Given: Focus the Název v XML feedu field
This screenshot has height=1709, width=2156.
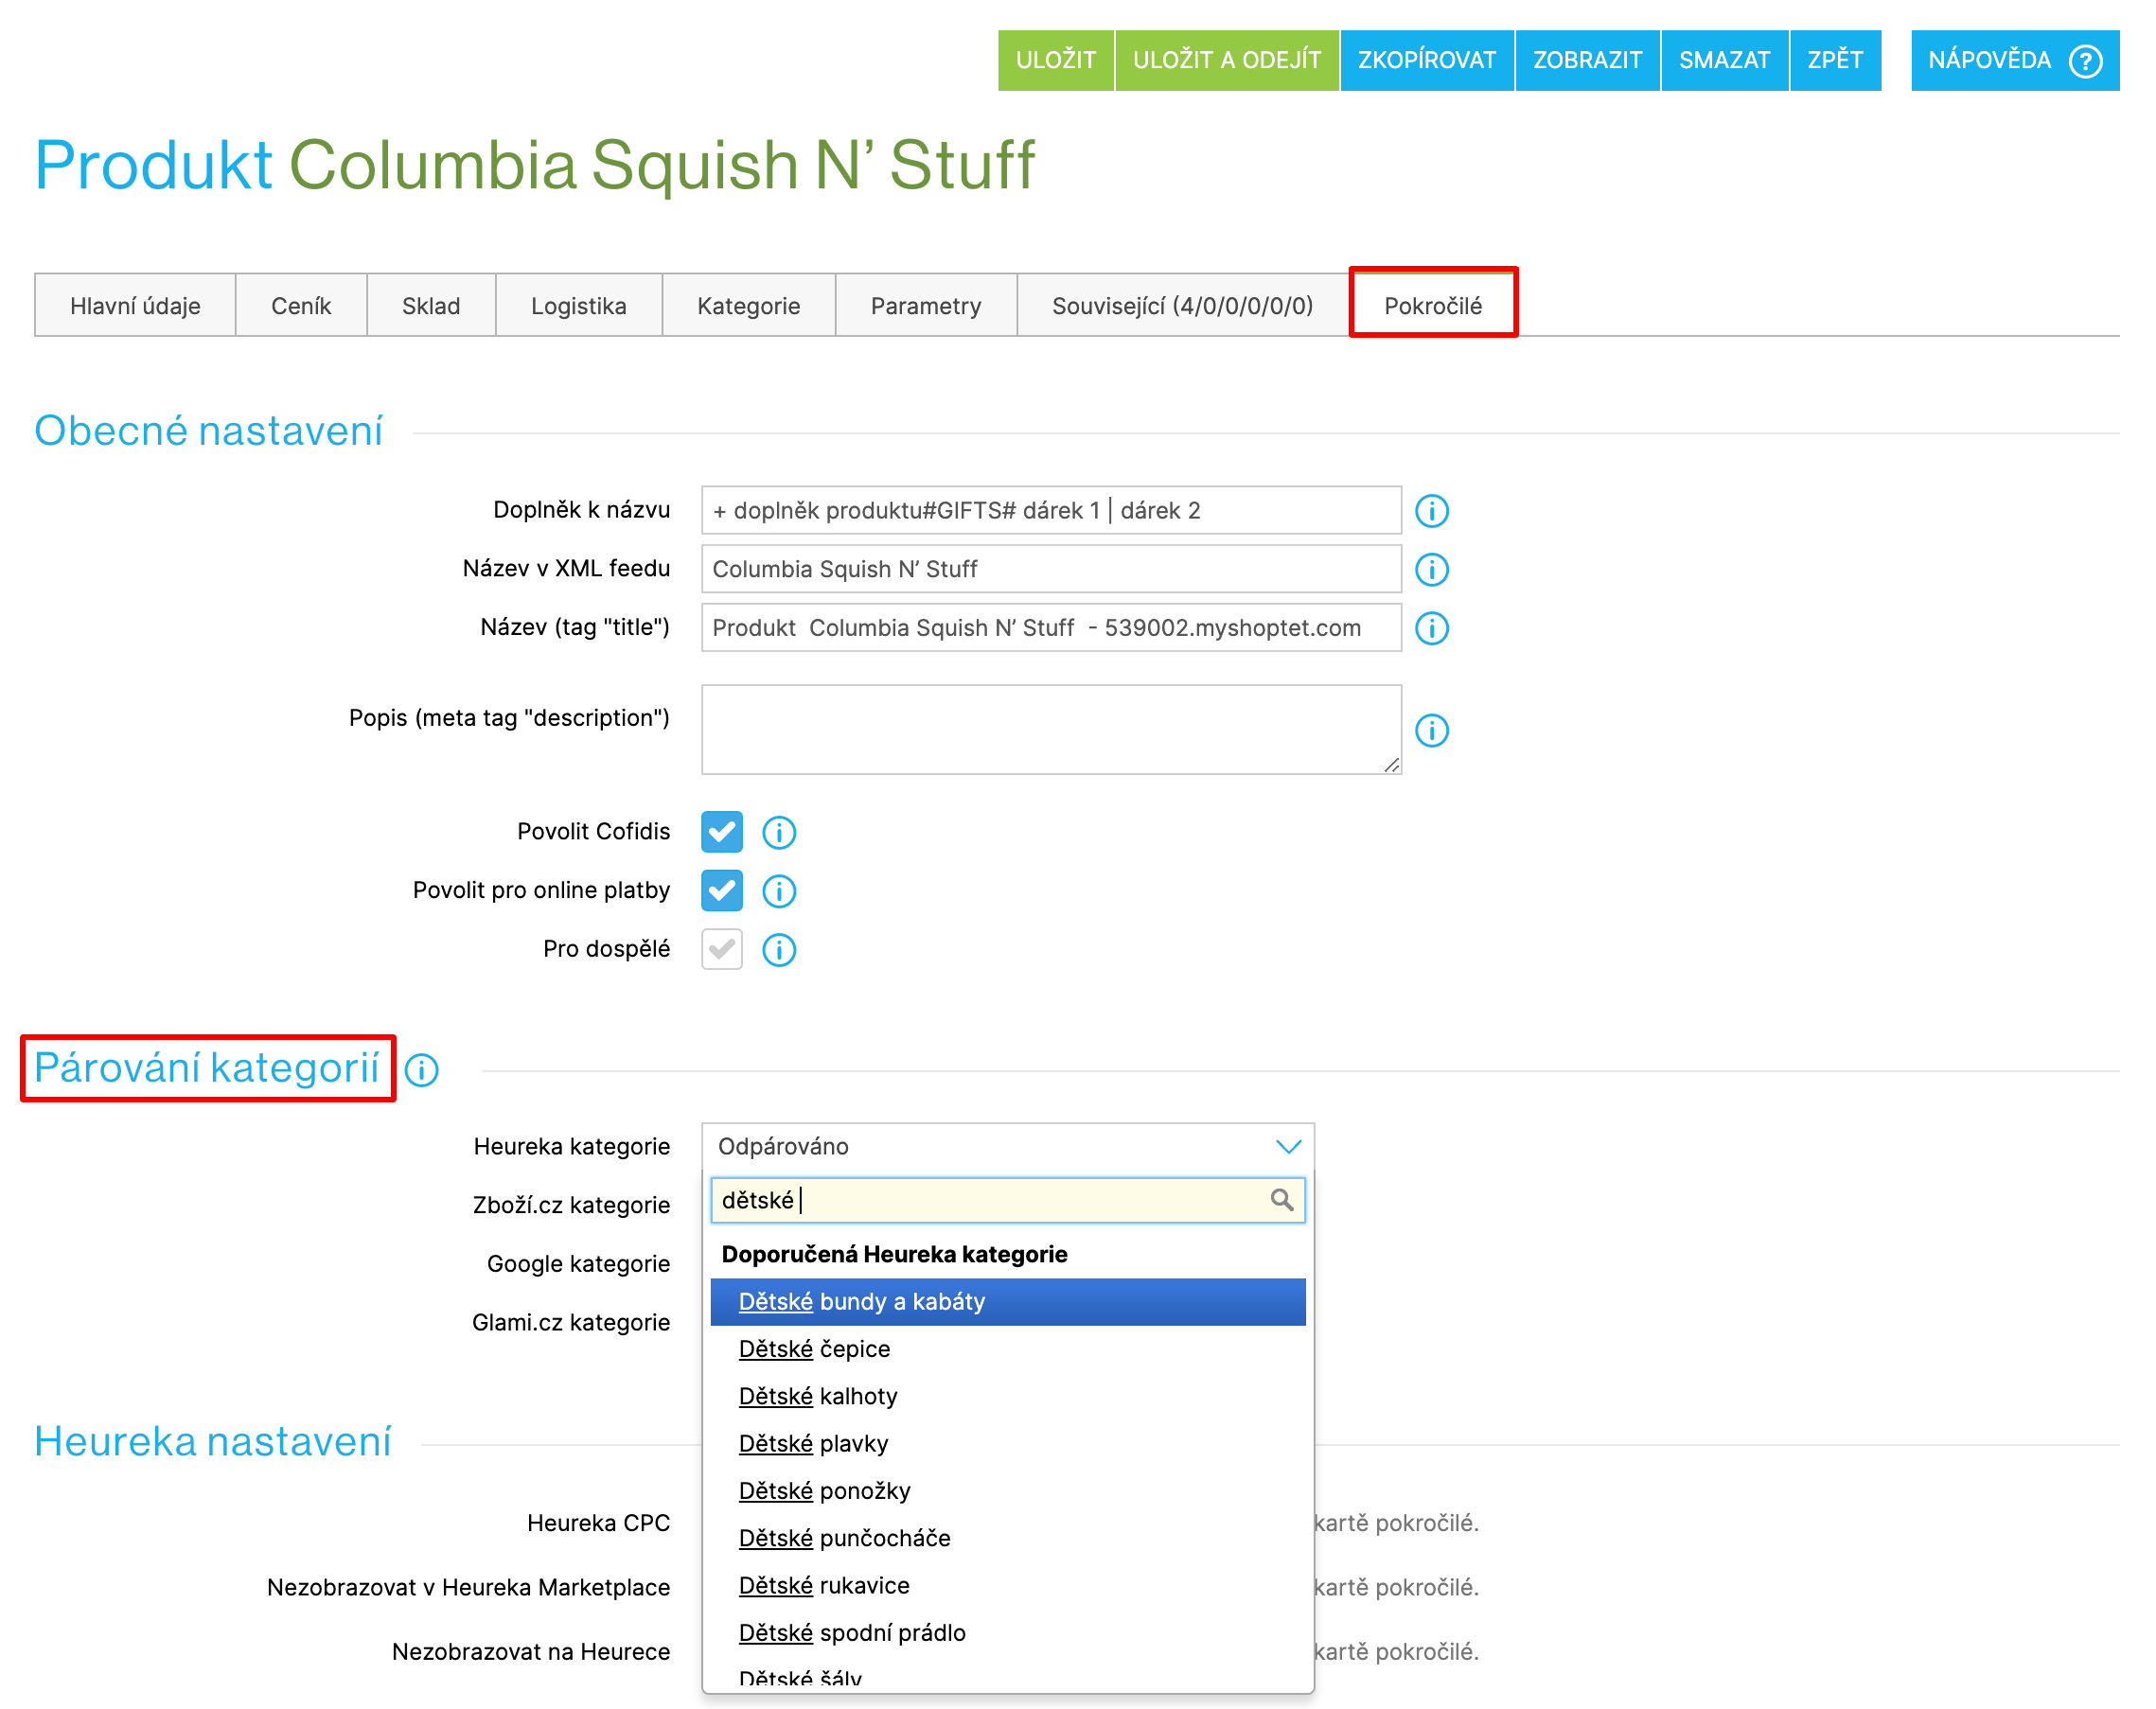Looking at the screenshot, I should pyautogui.click(x=1051, y=569).
